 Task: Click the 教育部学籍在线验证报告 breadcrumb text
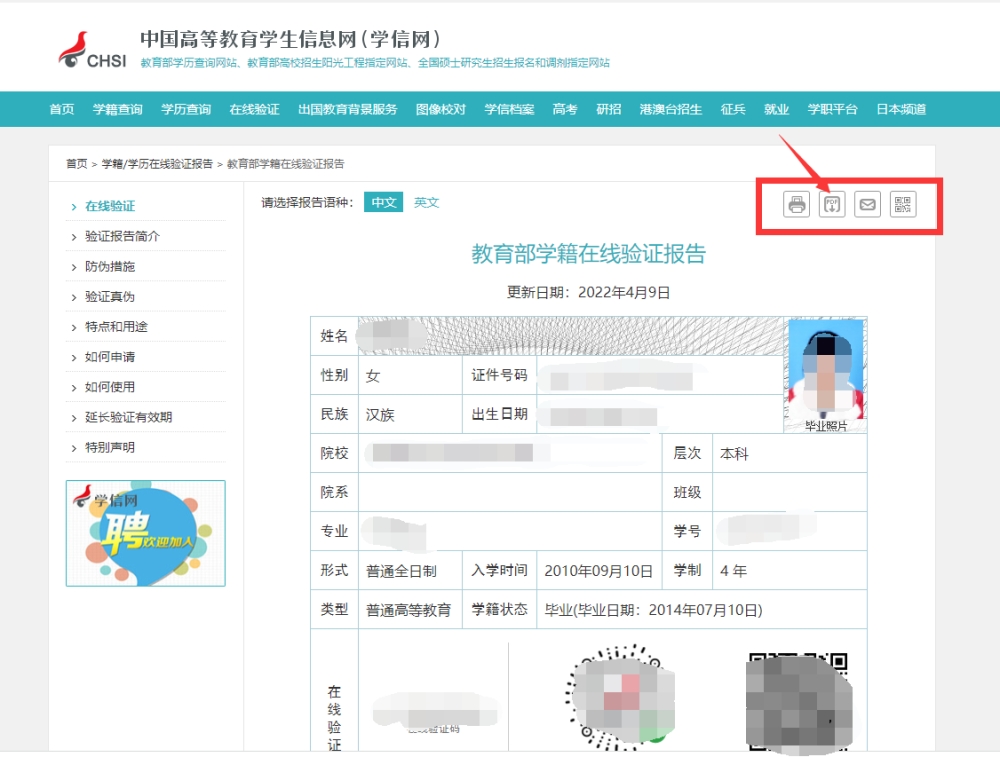pyautogui.click(x=286, y=164)
